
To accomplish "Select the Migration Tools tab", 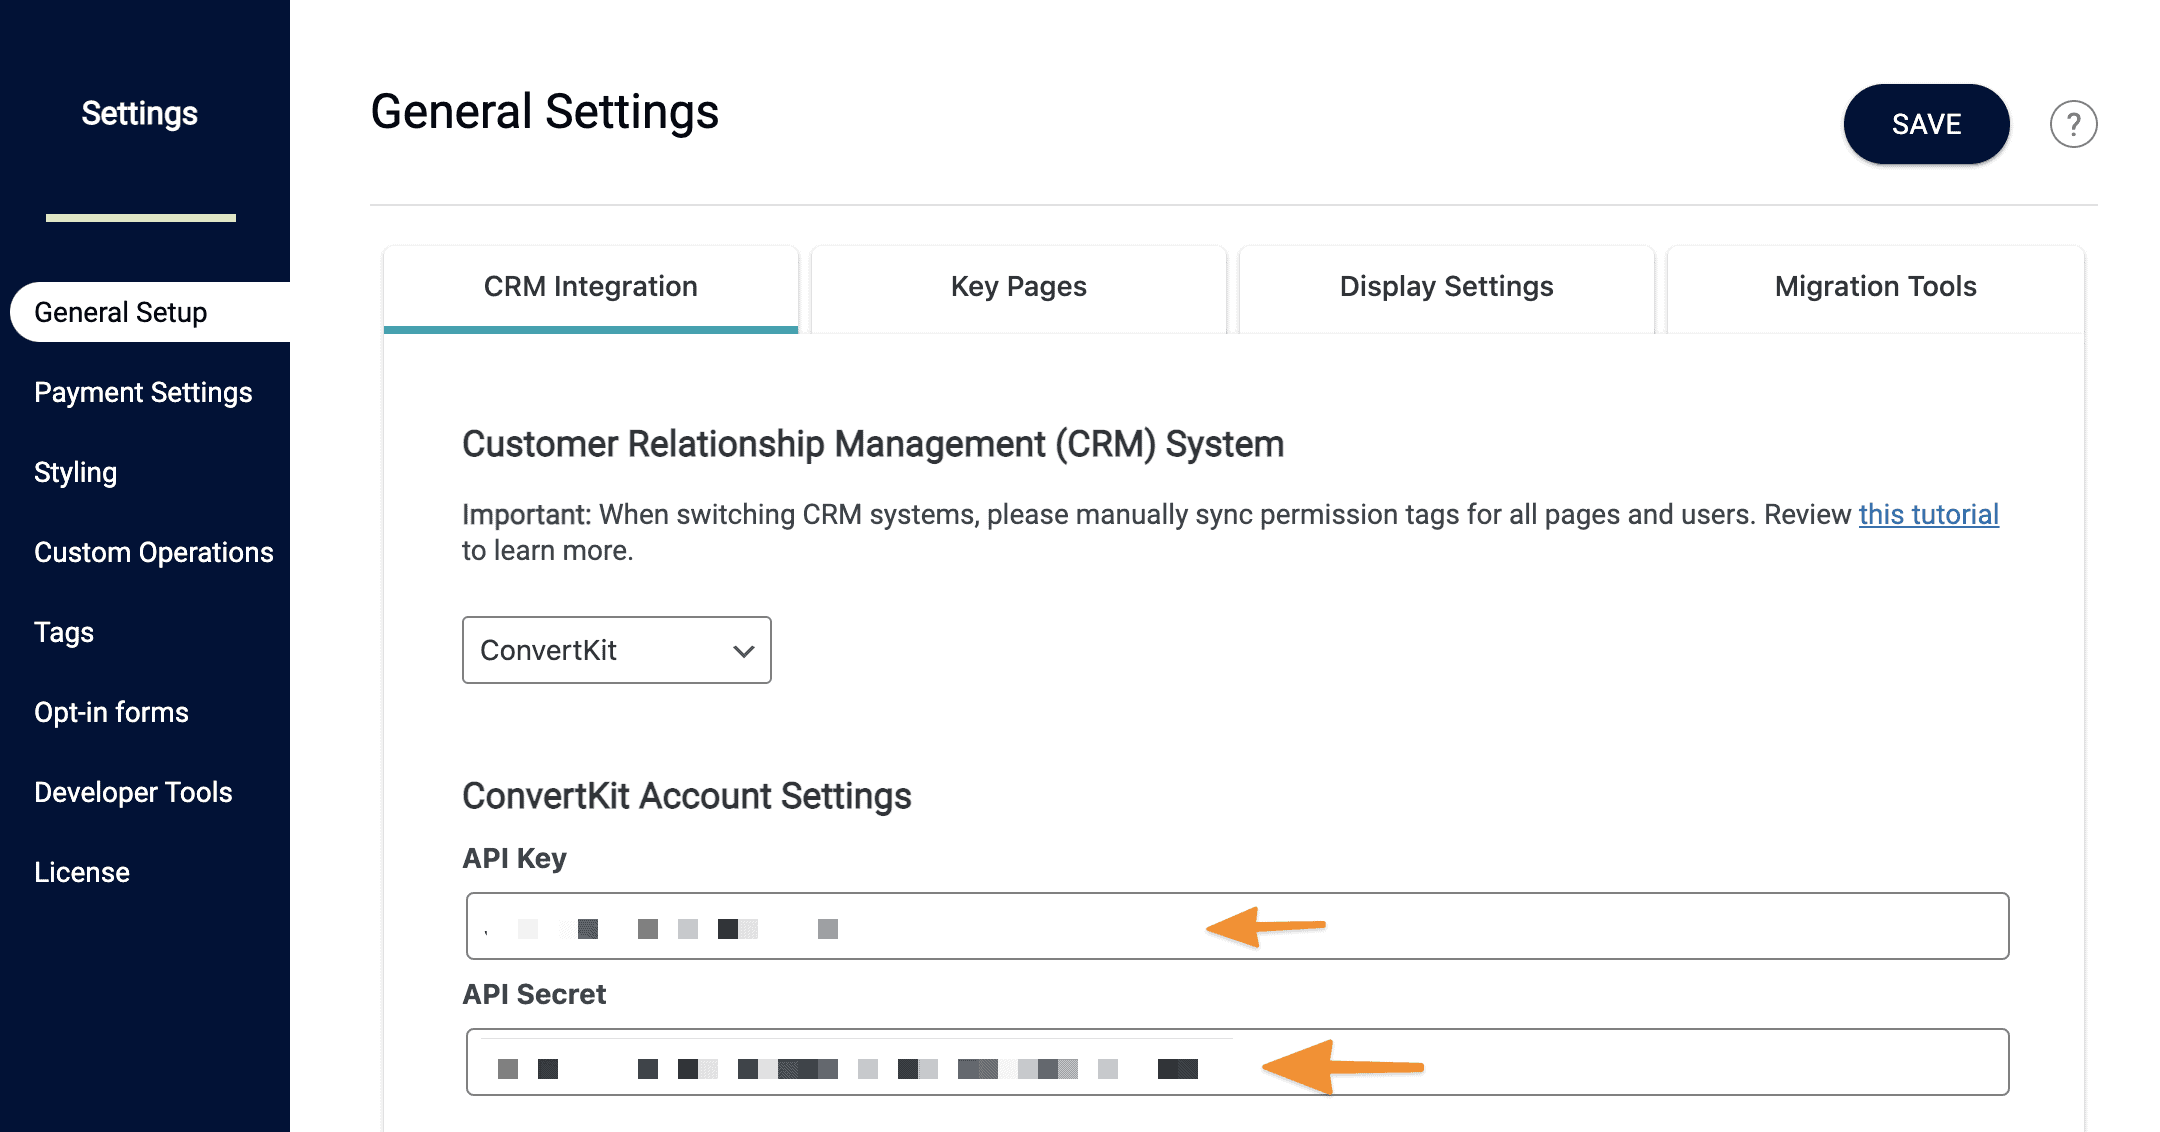I will tap(1874, 287).
